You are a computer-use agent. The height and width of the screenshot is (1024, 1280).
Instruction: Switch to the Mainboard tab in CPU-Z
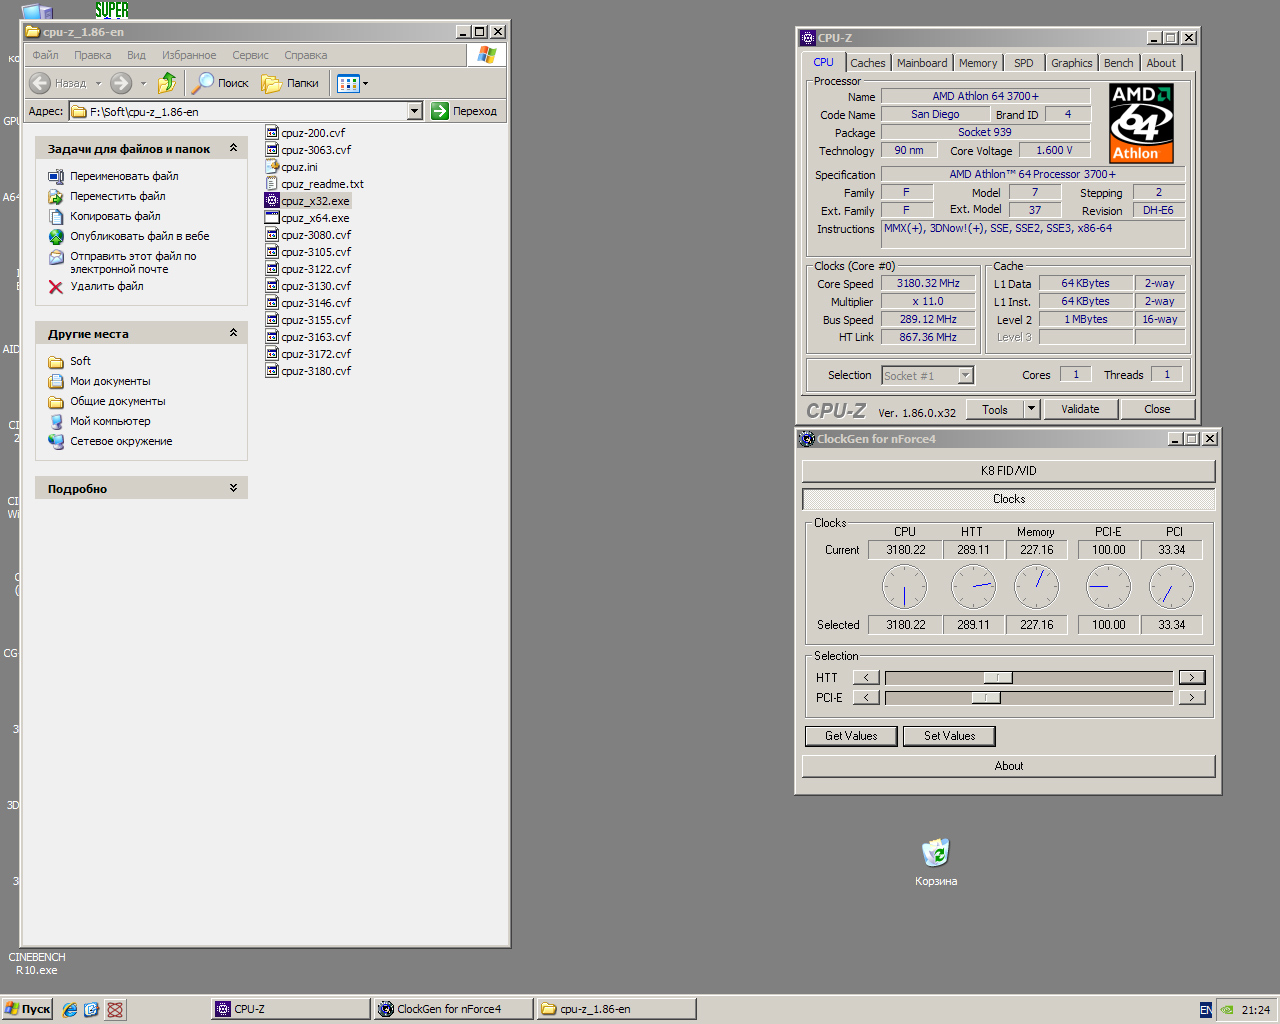click(921, 63)
